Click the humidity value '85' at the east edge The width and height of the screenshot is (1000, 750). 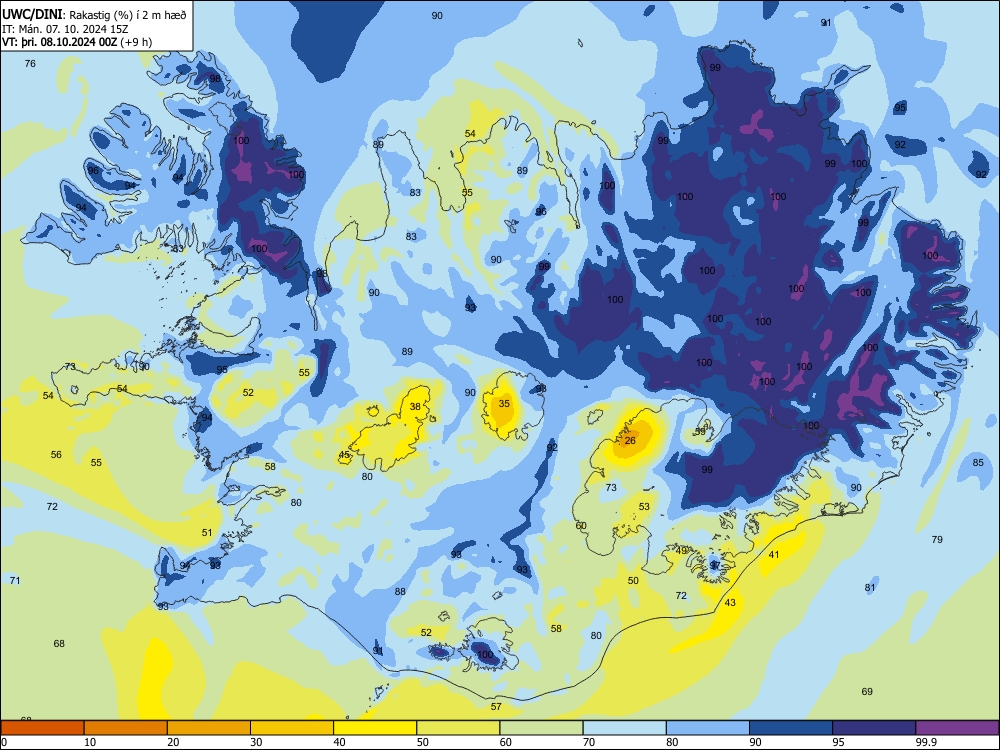point(978,462)
